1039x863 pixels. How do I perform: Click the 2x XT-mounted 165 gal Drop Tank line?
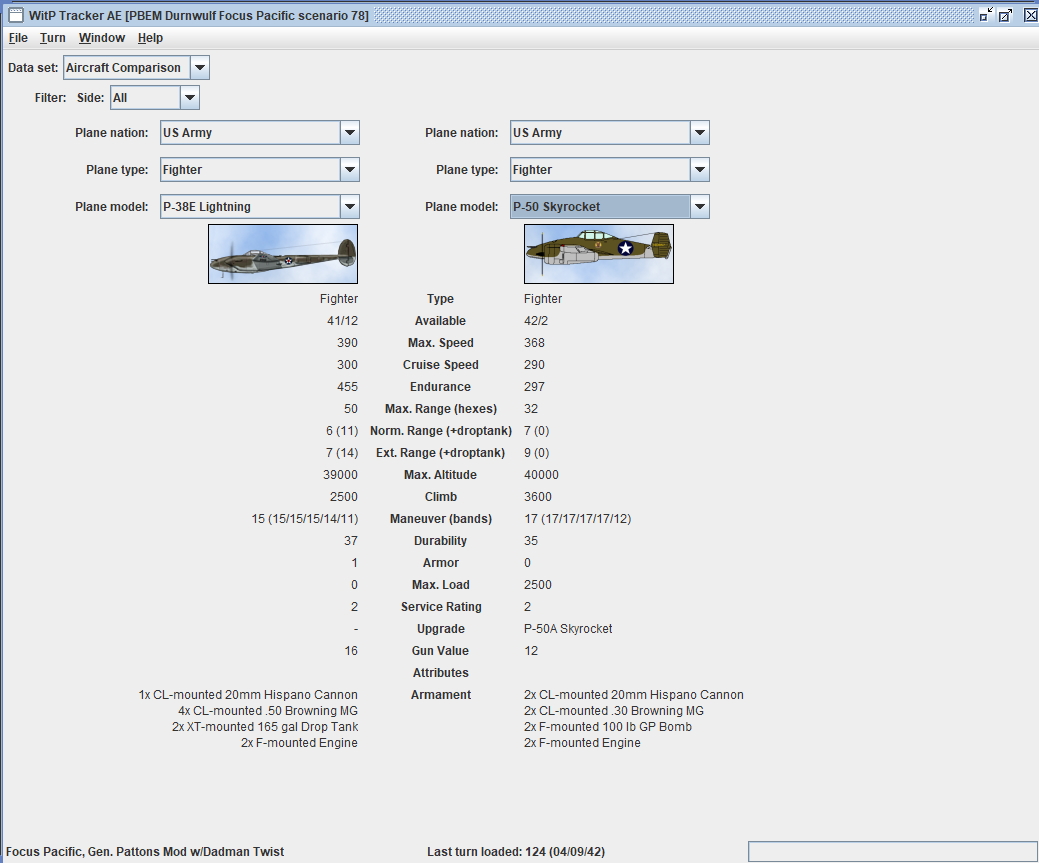265,726
